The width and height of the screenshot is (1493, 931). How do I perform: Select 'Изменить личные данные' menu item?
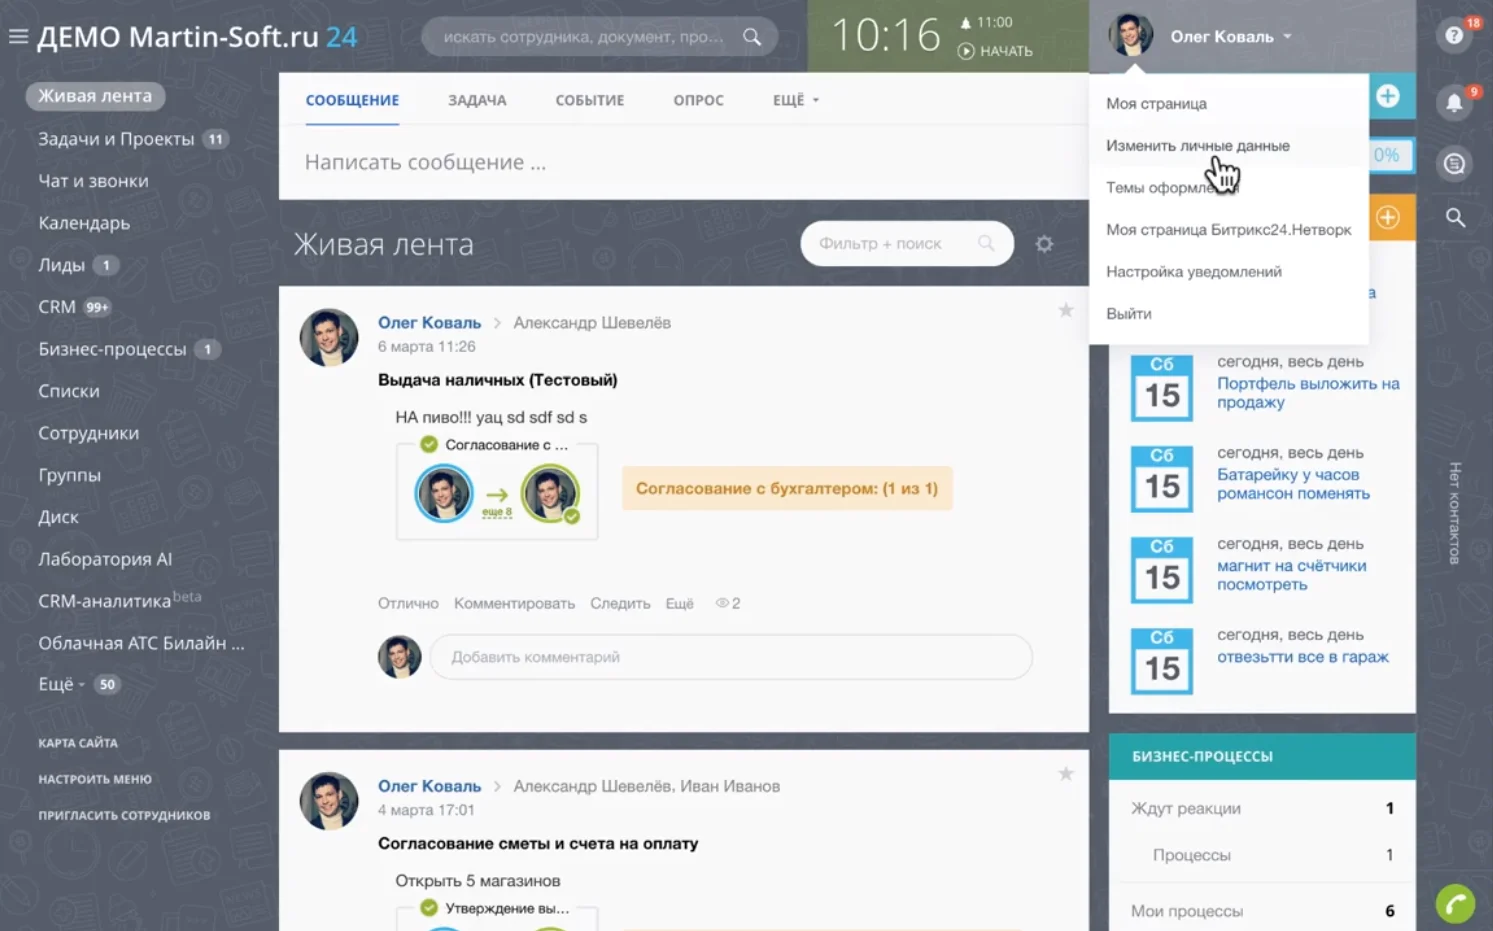(1197, 146)
